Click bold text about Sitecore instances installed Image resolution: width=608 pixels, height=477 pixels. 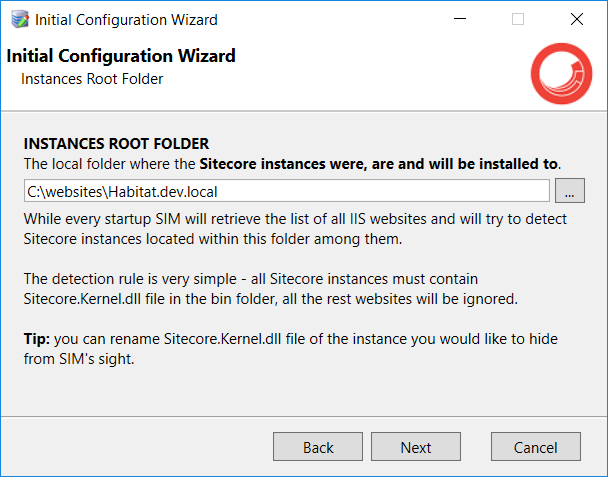tap(378, 164)
